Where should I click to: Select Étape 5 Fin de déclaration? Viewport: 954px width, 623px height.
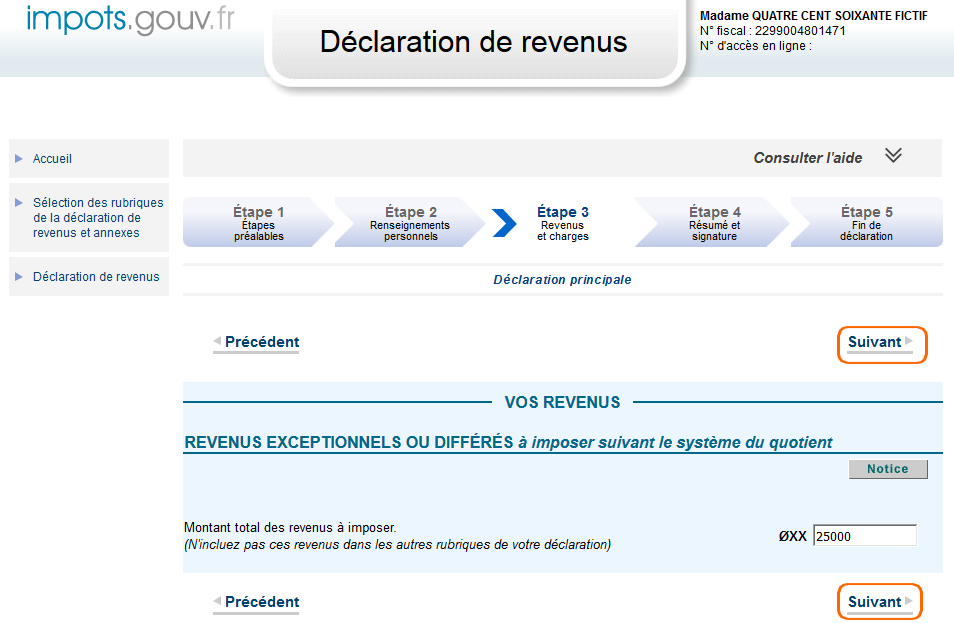pos(866,223)
